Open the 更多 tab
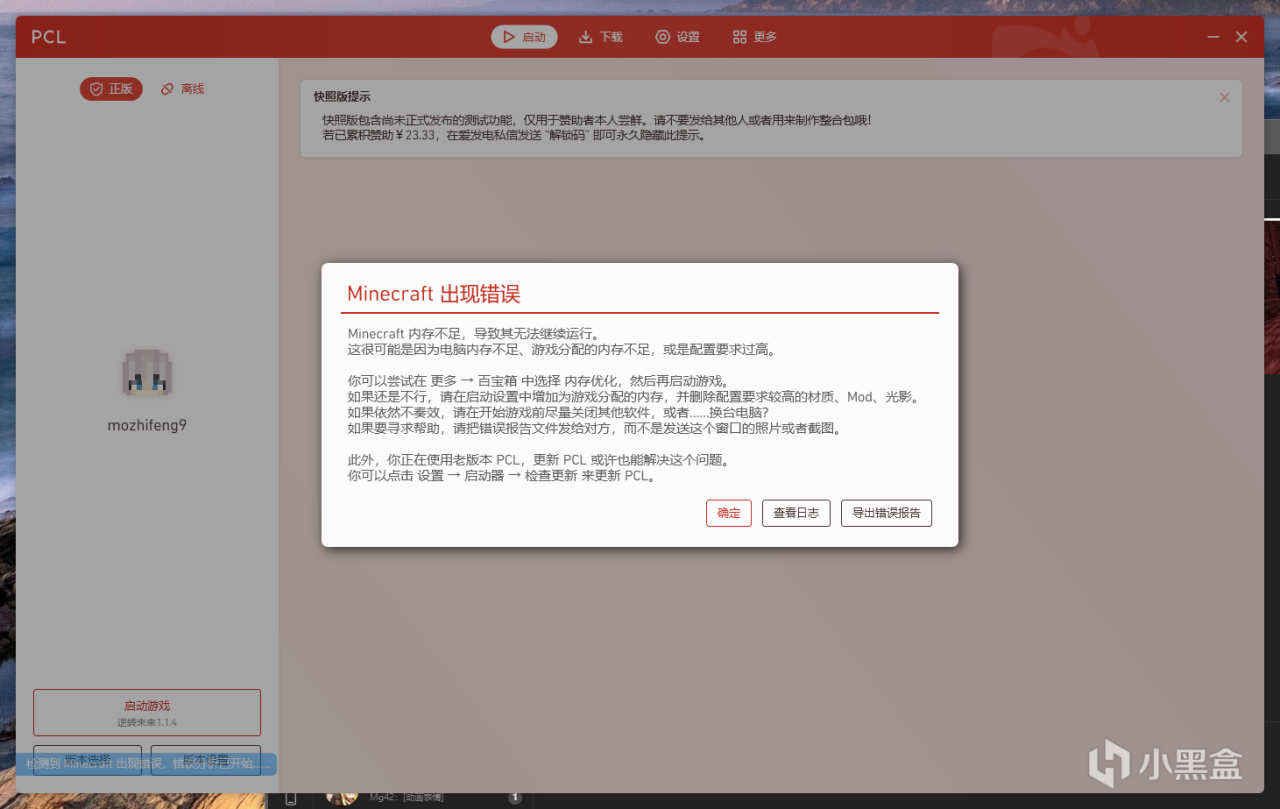 [x=754, y=37]
